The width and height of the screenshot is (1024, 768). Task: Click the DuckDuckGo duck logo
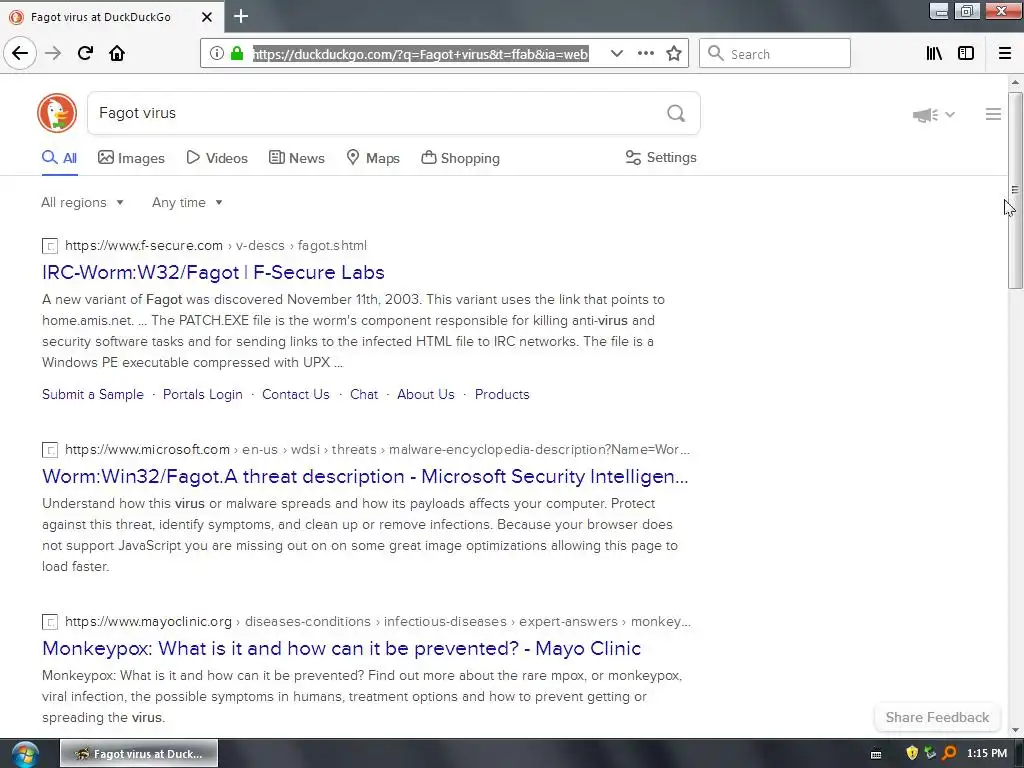57,113
